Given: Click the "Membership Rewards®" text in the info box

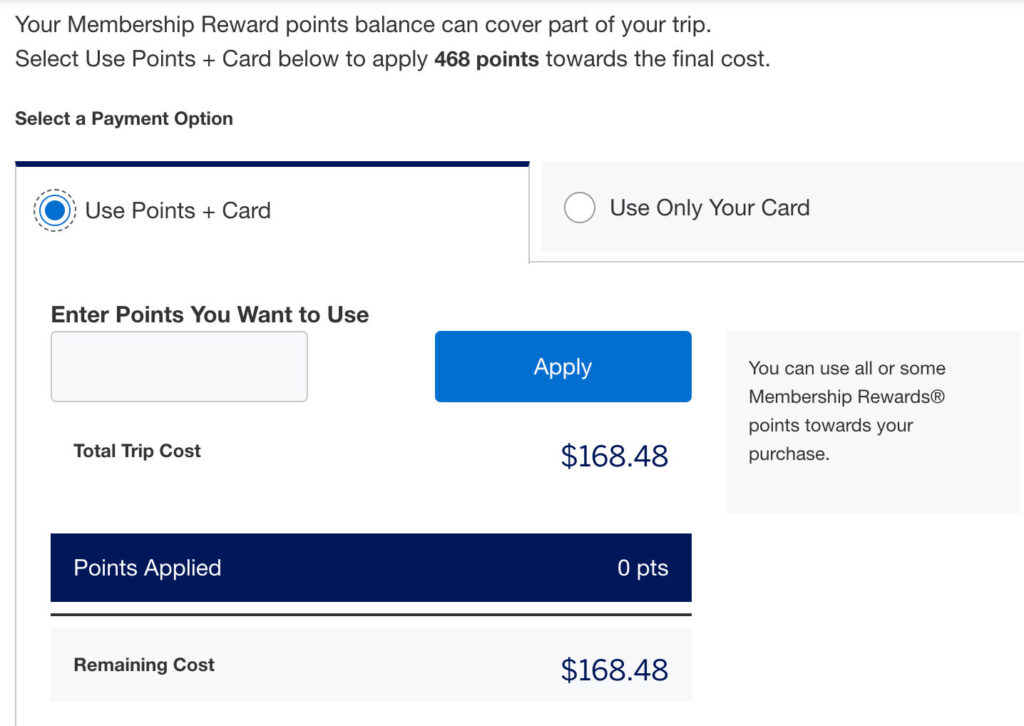Looking at the screenshot, I should [846, 397].
